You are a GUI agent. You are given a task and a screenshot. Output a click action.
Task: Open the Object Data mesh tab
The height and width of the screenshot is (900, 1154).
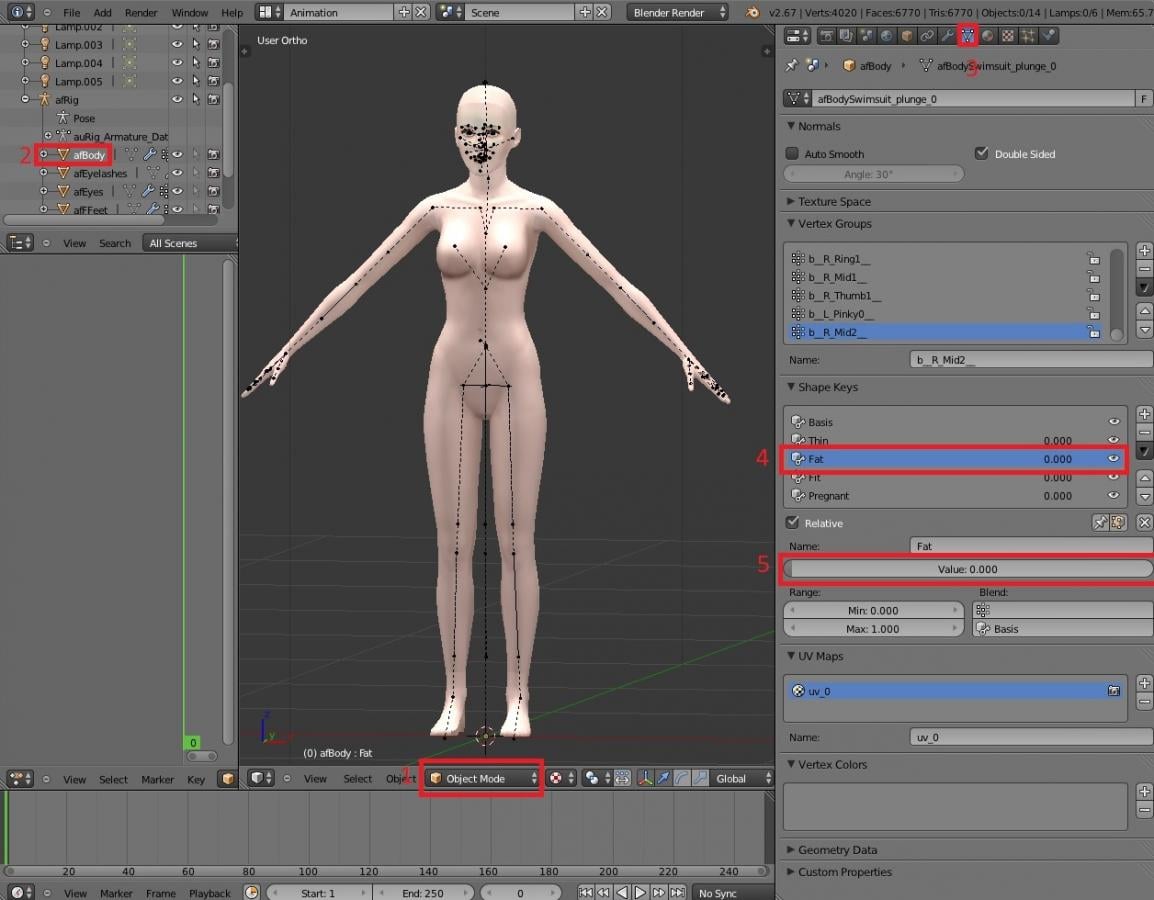[967, 35]
